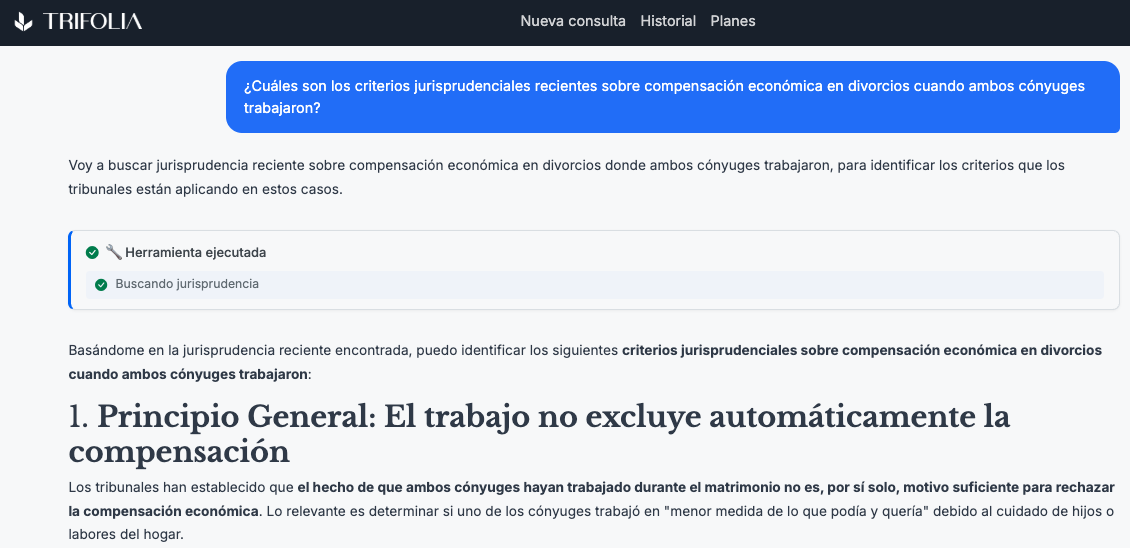The width and height of the screenshot is (1130, 548).
Task: Click the blue user question bubble
Action: coord(673,97)
